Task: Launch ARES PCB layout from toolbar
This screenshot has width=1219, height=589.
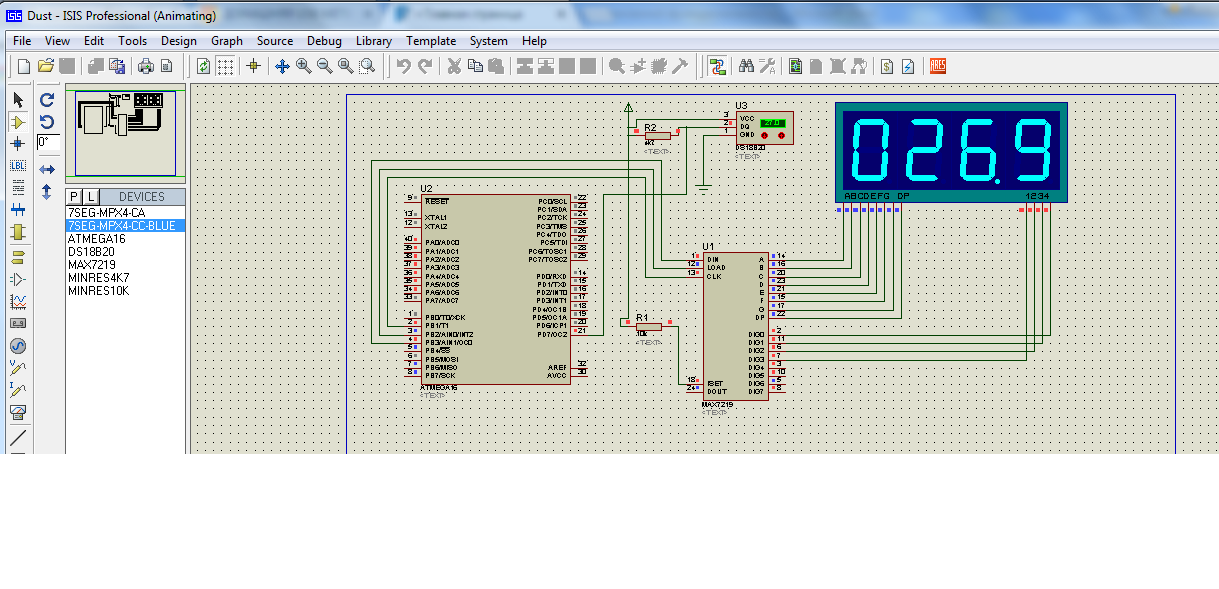Action: 937,66
